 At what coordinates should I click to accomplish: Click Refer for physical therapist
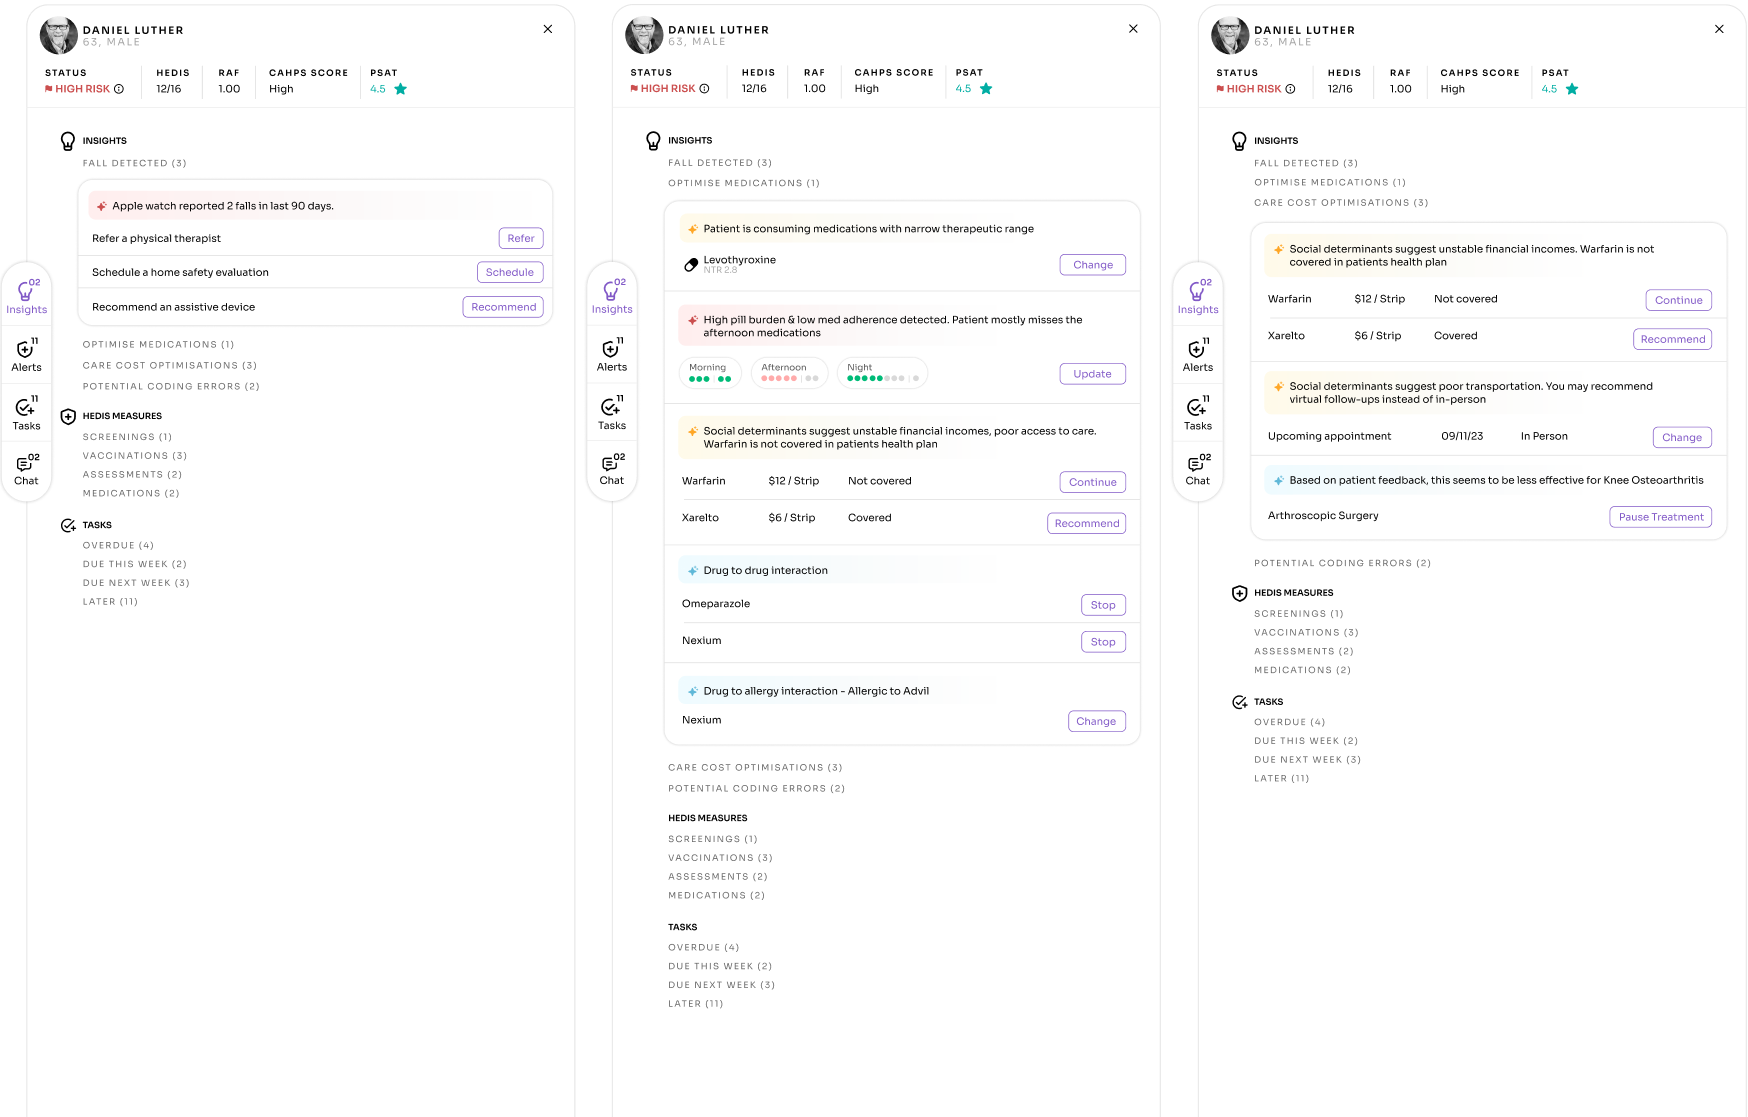pos(521,239)
